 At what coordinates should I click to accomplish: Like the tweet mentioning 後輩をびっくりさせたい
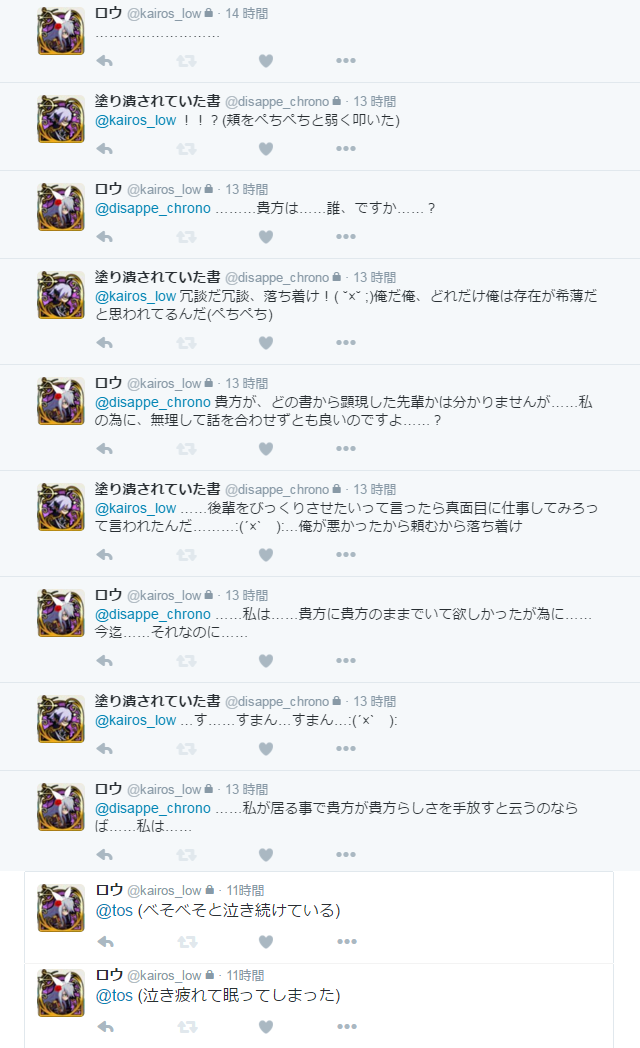(x=266, y=555)
